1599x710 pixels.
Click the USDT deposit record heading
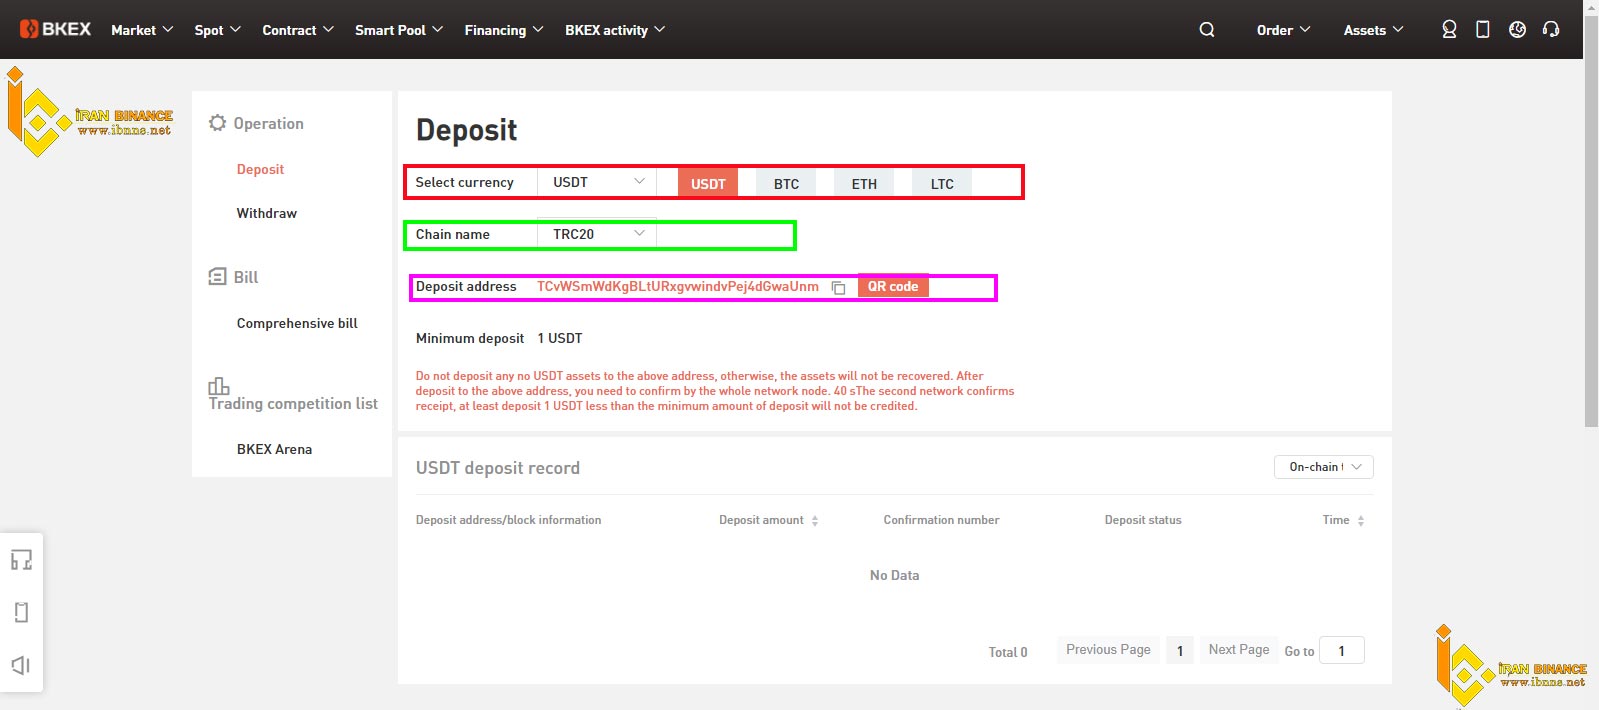point(498,468)
